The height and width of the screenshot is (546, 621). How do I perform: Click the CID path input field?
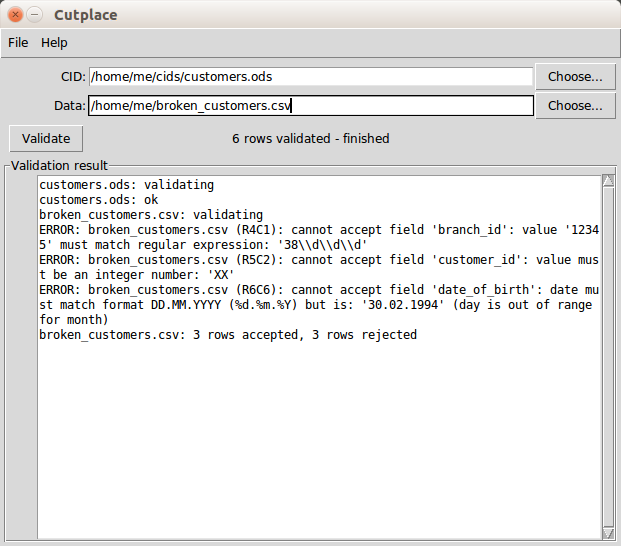click(311, 76)
